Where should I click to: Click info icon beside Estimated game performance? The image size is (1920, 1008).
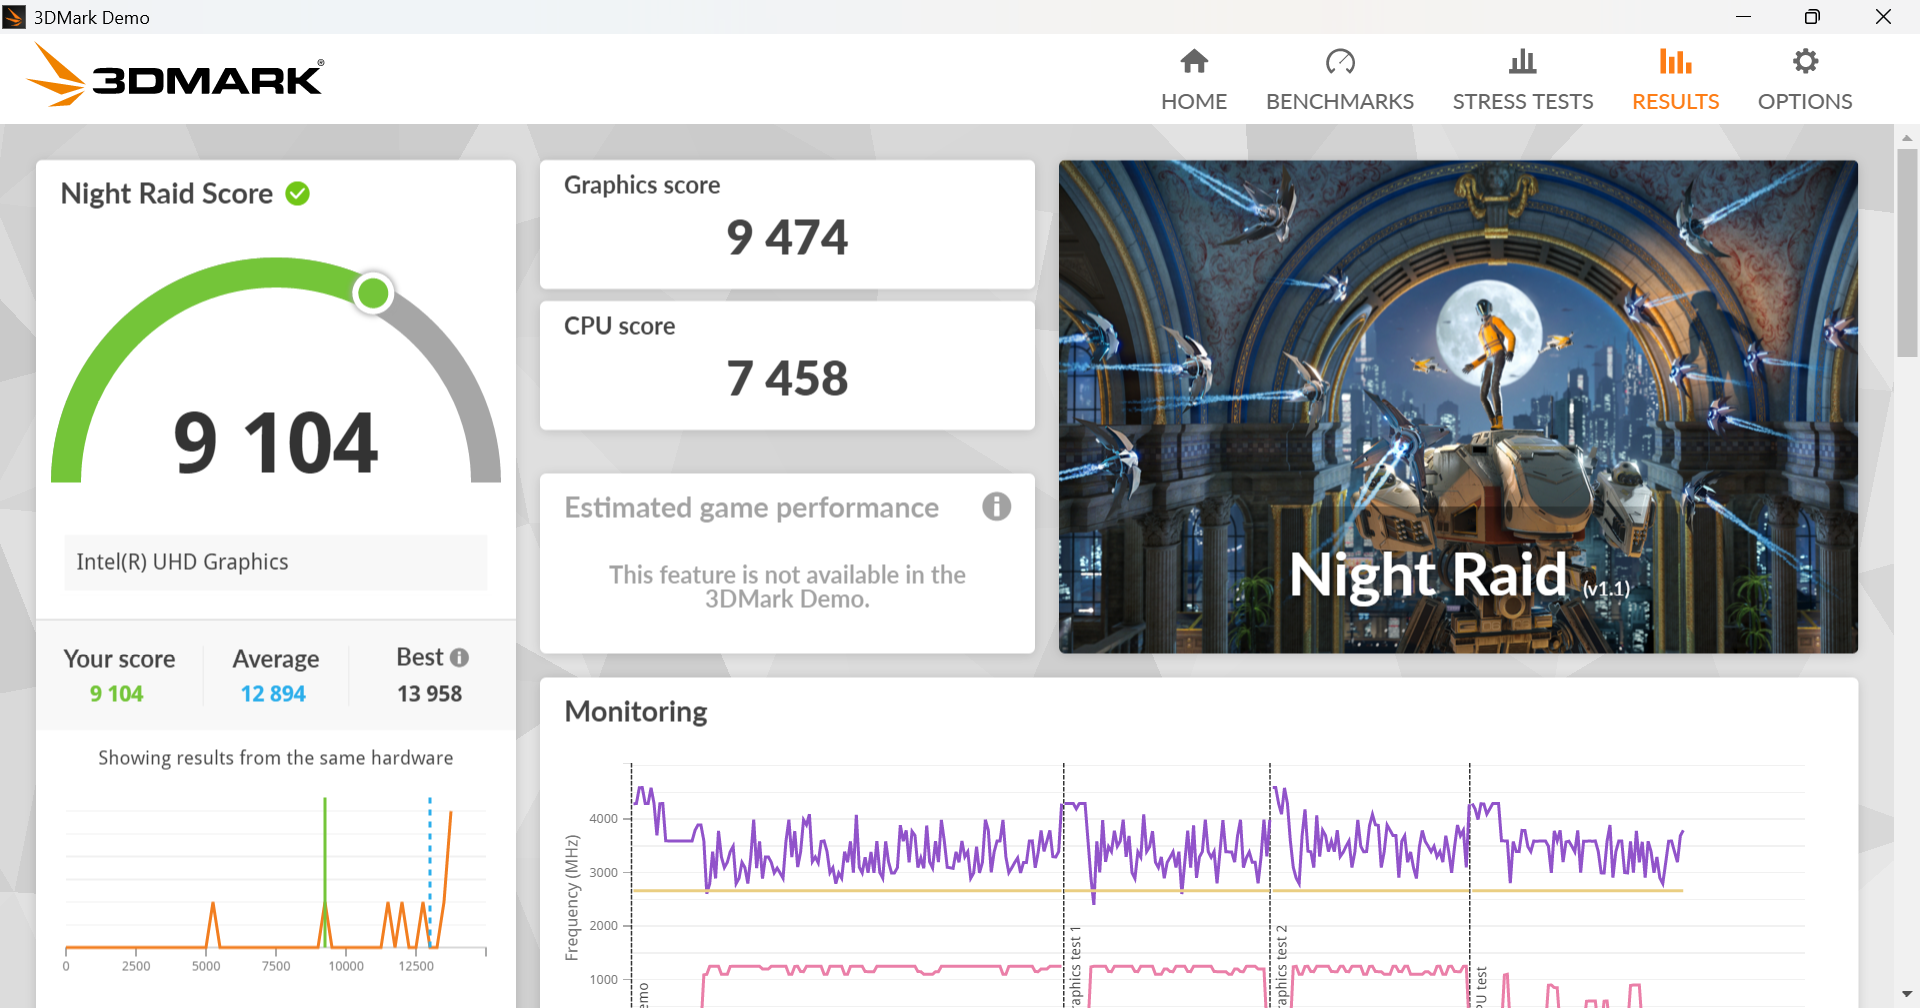point(996,507)
